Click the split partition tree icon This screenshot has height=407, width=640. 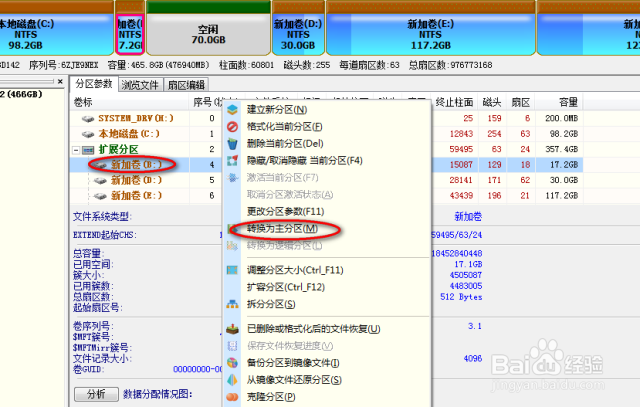point(232,304)
